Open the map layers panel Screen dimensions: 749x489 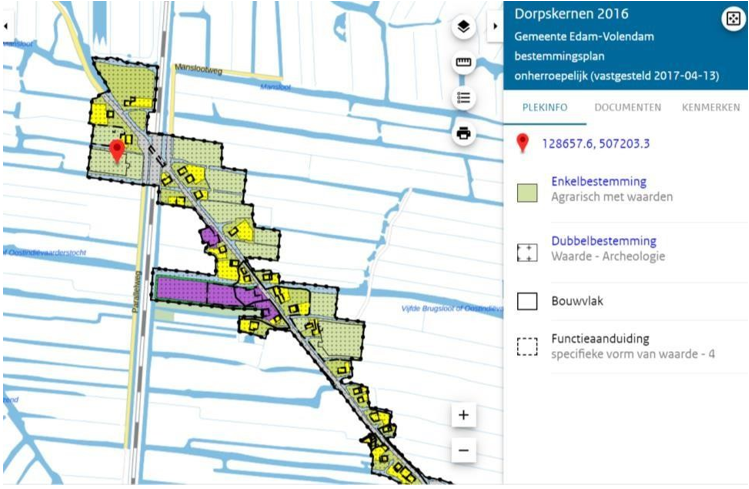(463, 27)
